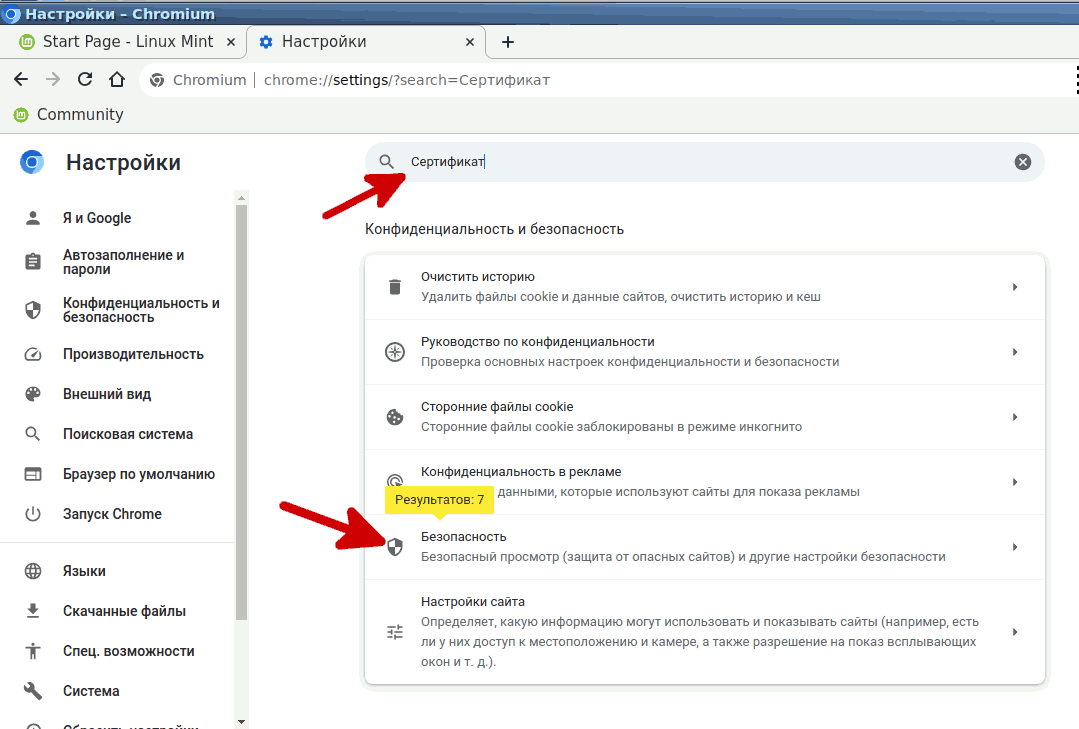Open Сторонние файлы cookie row

705,417
